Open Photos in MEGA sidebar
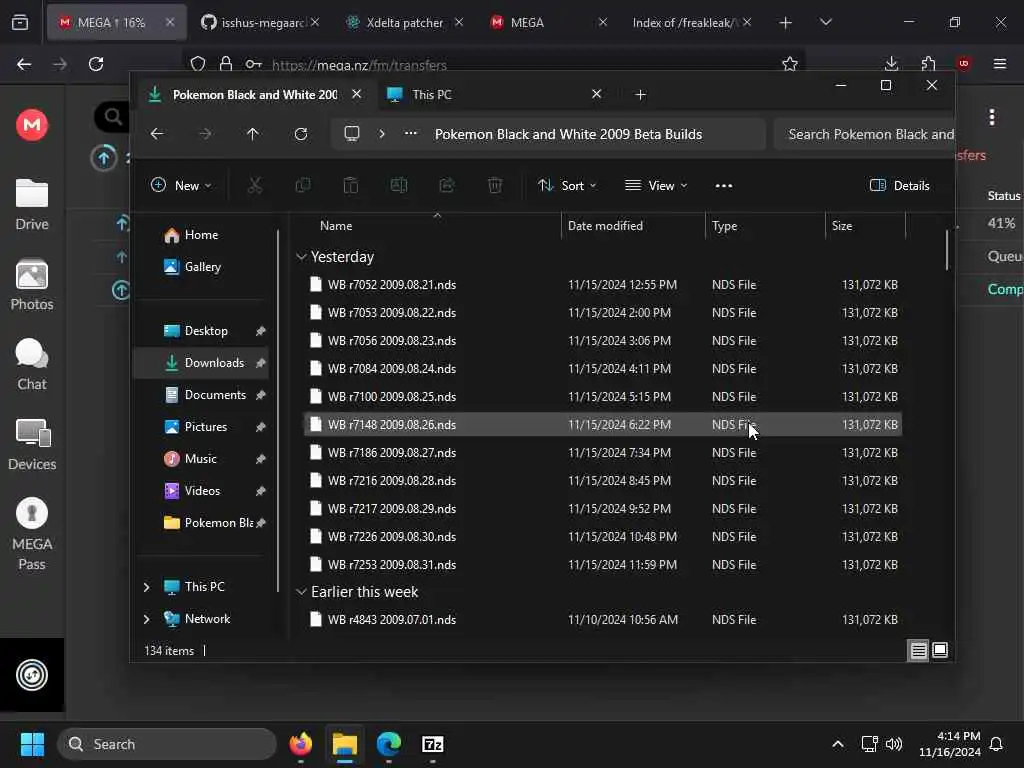Image resolution: width=1024 pixels, height=768 pixels. click(x=31, y=285)
